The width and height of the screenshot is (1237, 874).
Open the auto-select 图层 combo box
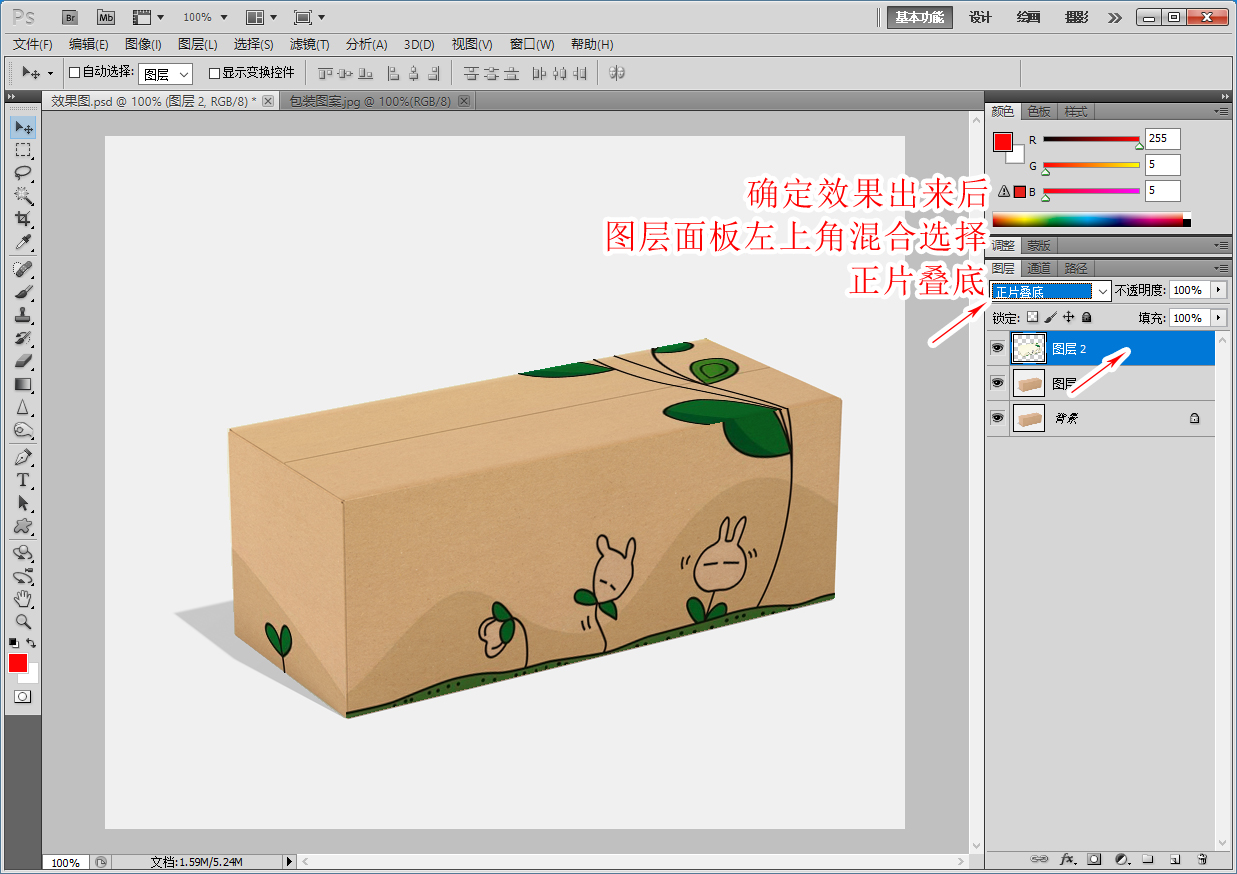click(165, 74)
